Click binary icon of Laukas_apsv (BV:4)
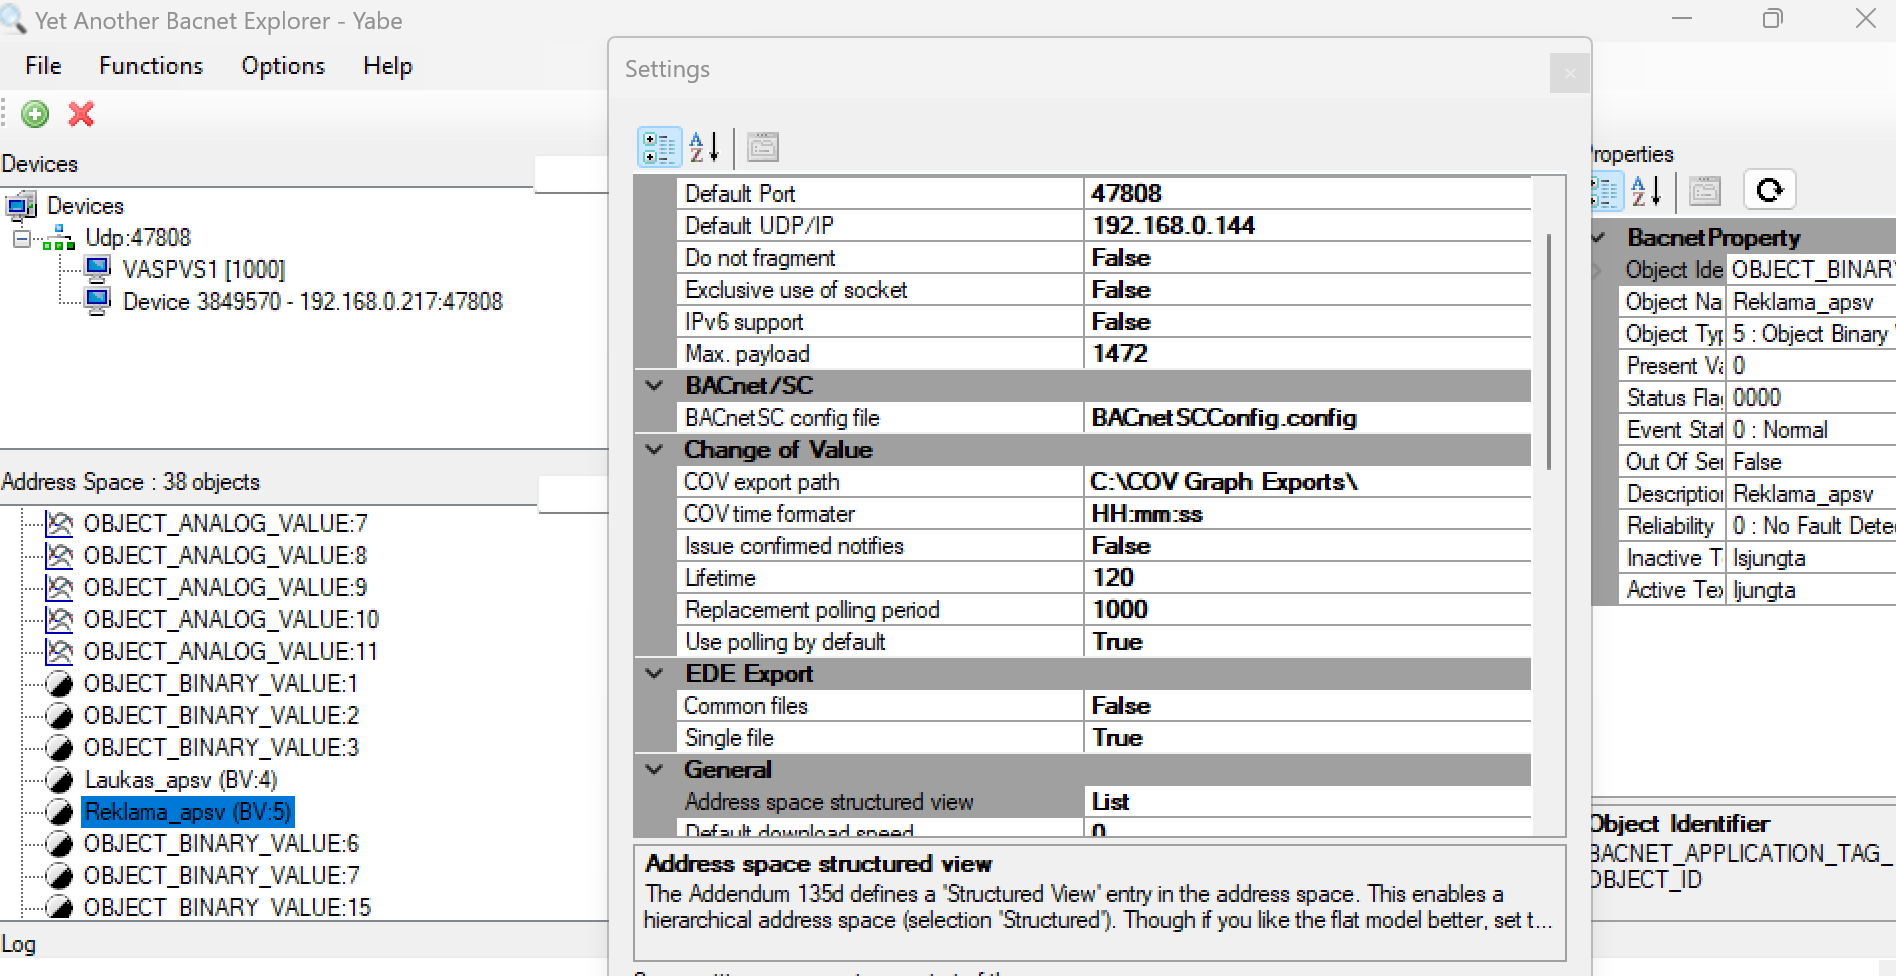 59,780
